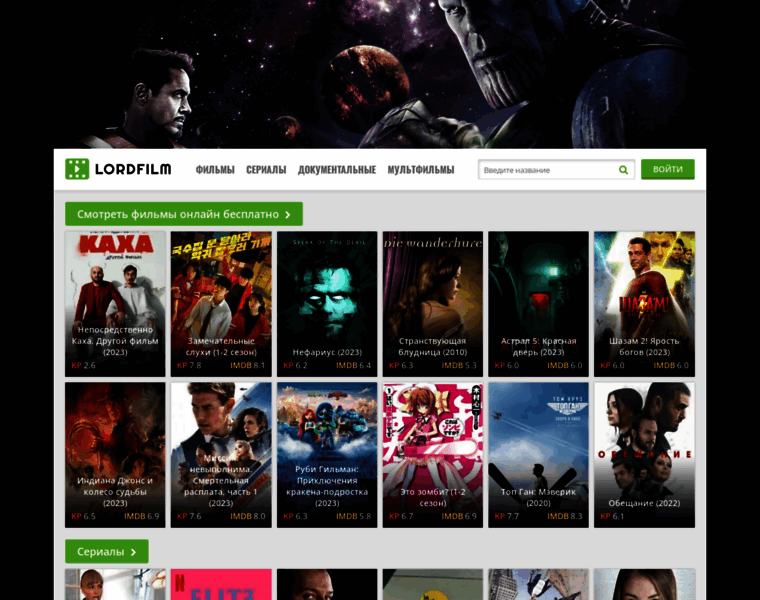Open Замечательные слухи series poster

point(221,304)
